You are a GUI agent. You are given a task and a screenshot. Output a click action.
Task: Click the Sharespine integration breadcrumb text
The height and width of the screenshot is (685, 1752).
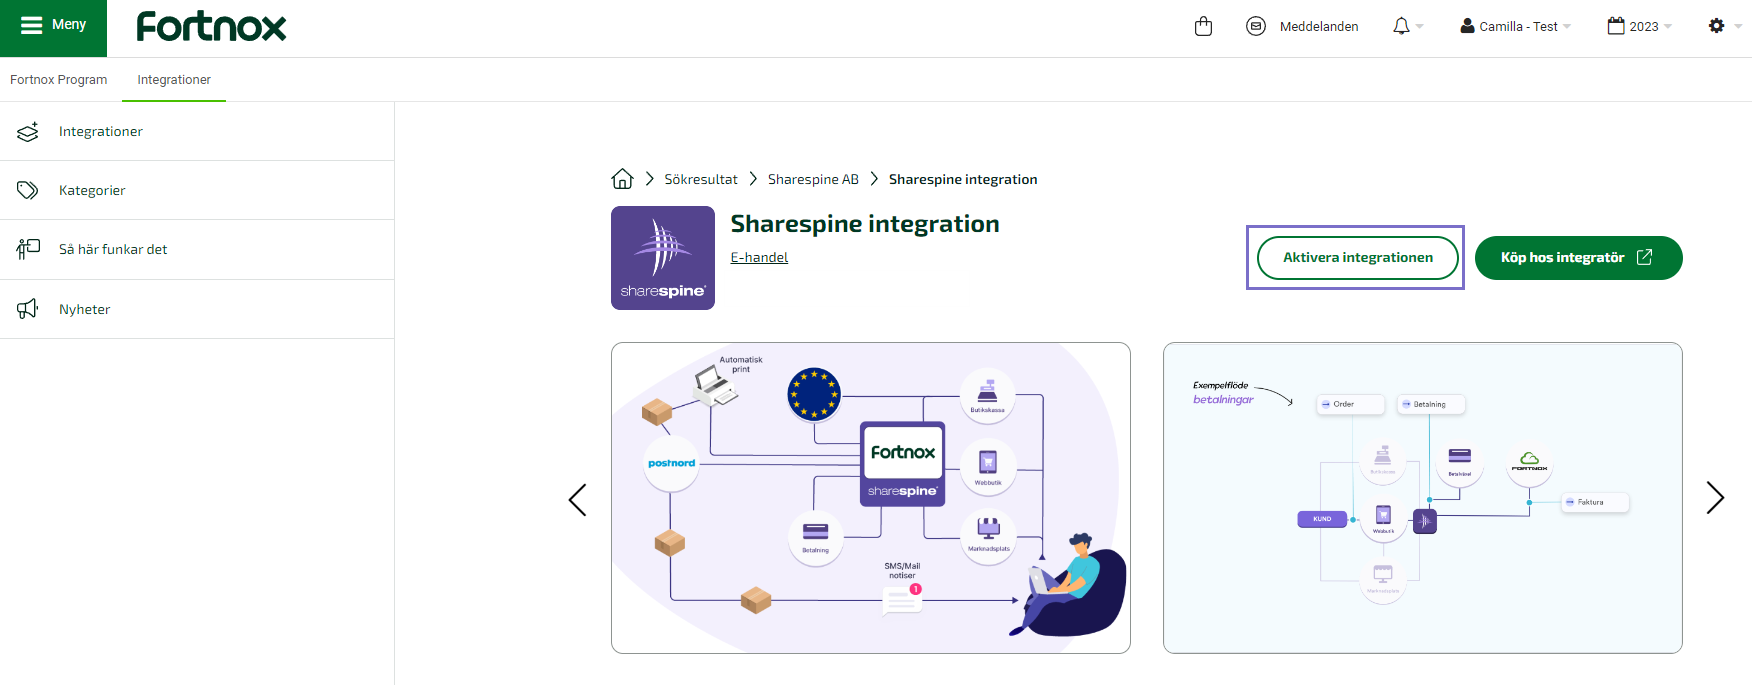[963, 179]
